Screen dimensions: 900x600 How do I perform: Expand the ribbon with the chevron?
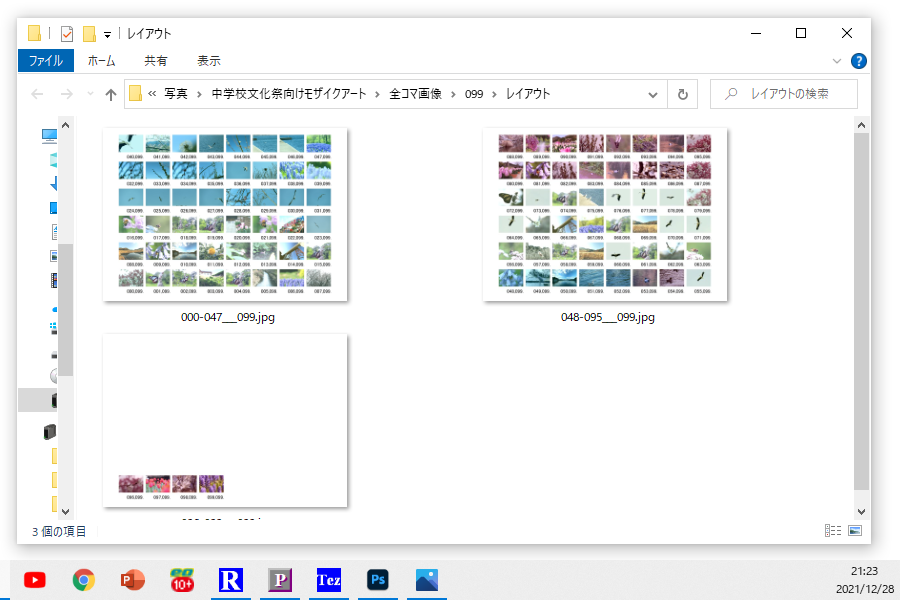click(837, 61)
